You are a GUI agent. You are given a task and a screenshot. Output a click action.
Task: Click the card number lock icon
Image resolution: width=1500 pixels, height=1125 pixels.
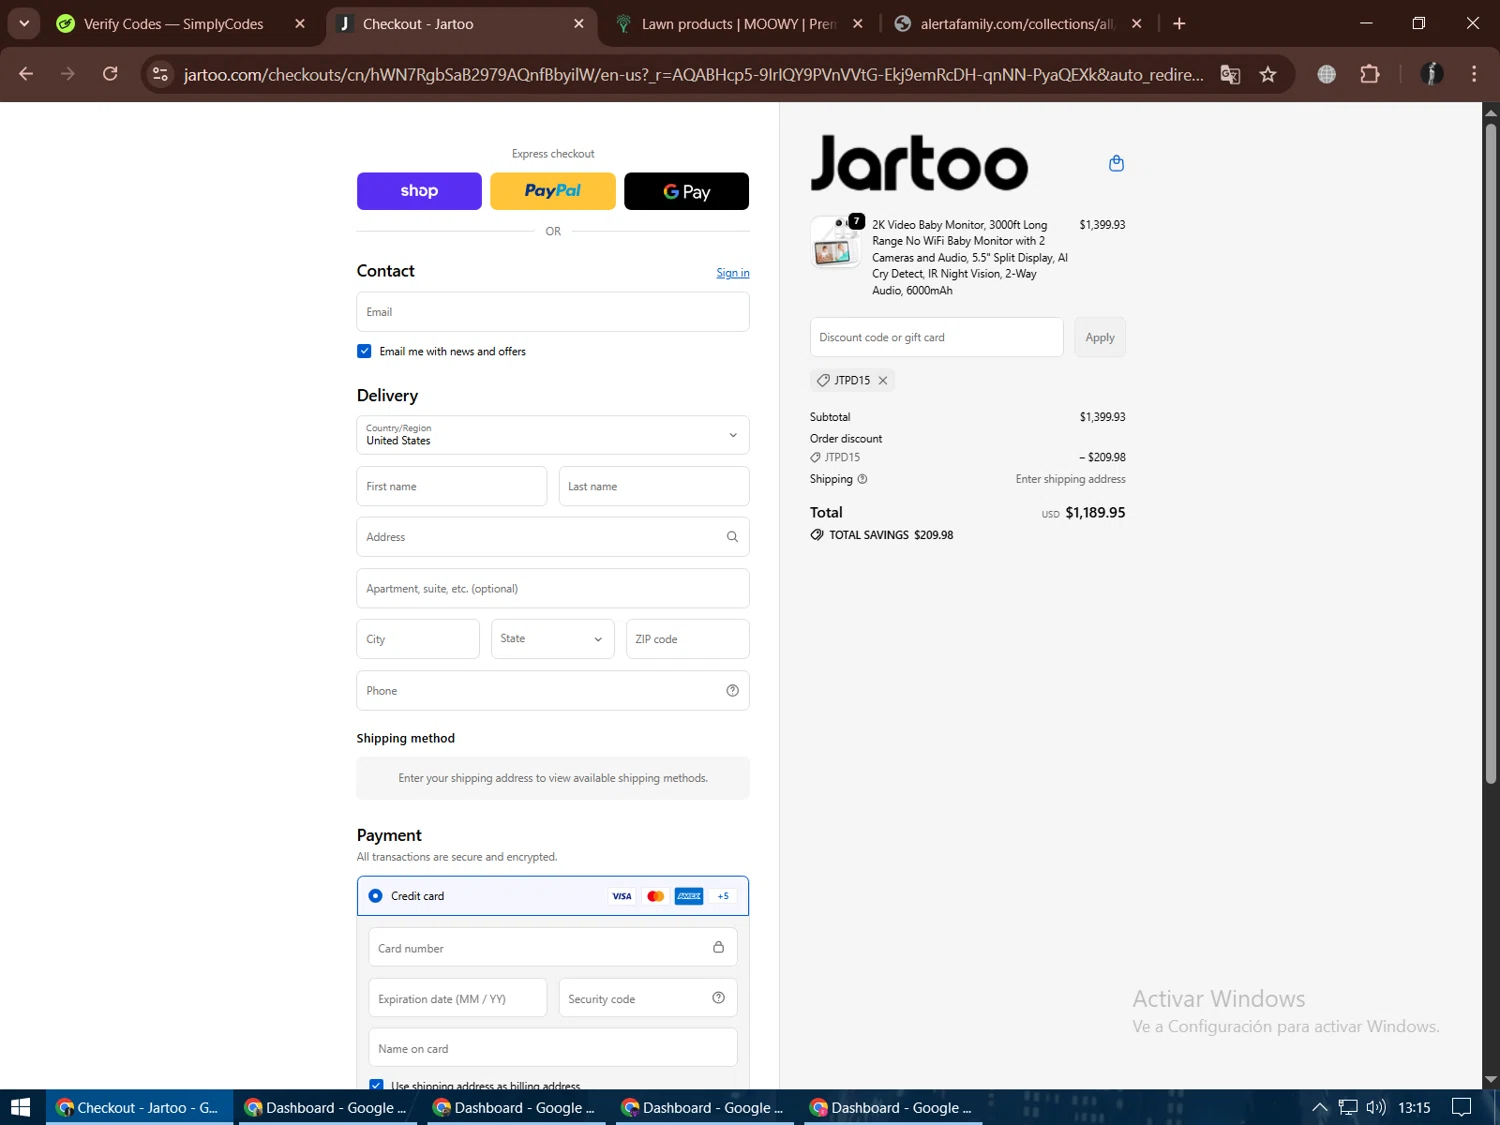tap(718, 947)
